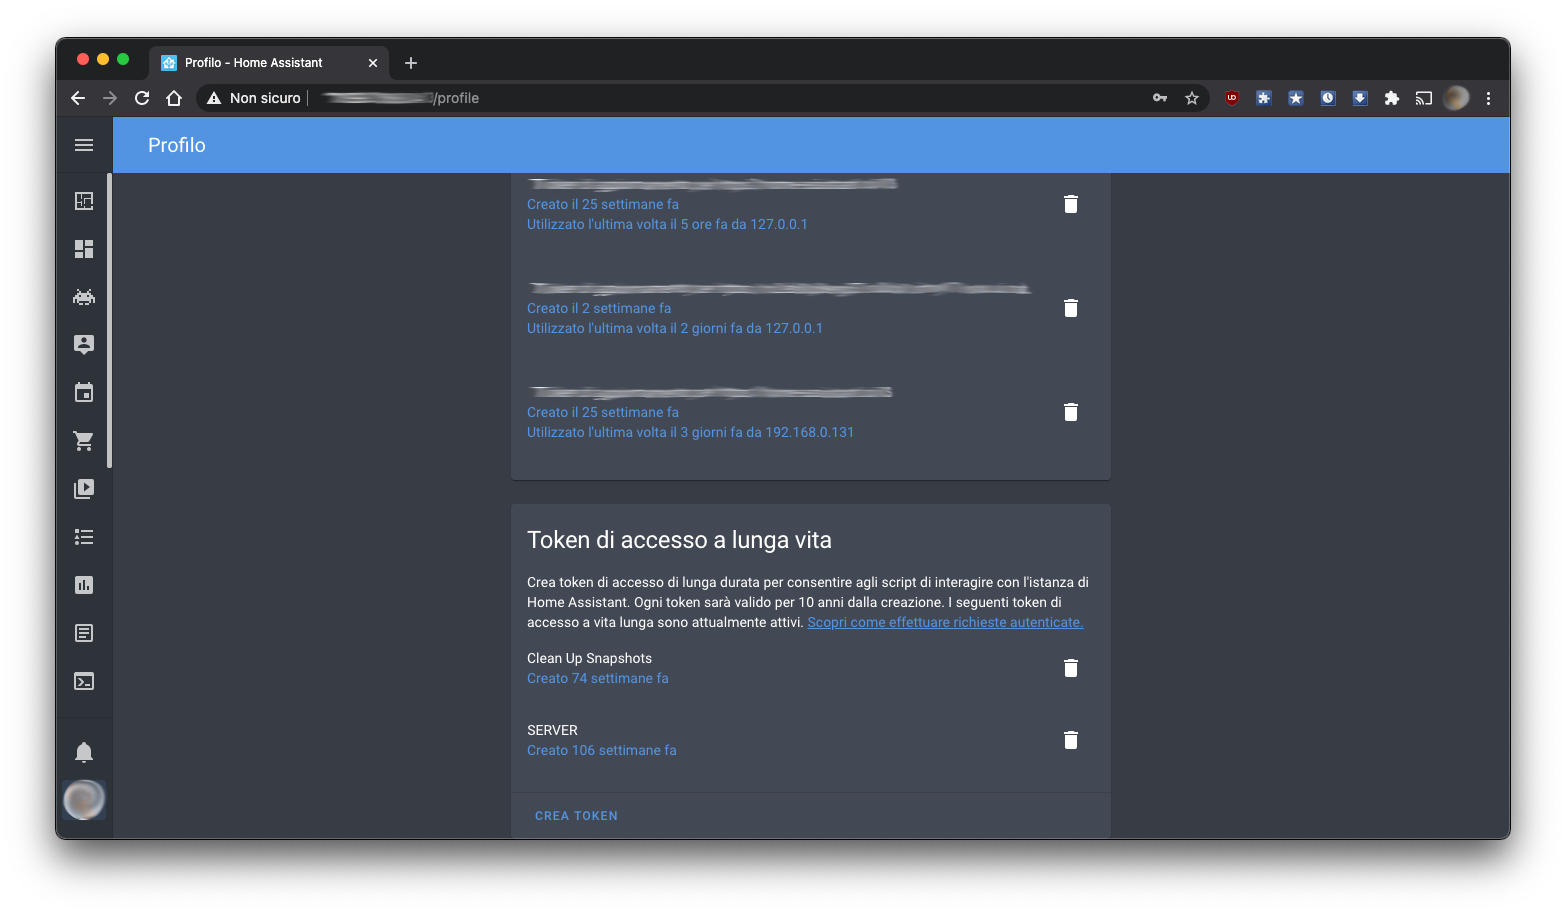Click the 'SERVER' token name

pos(552,730)
